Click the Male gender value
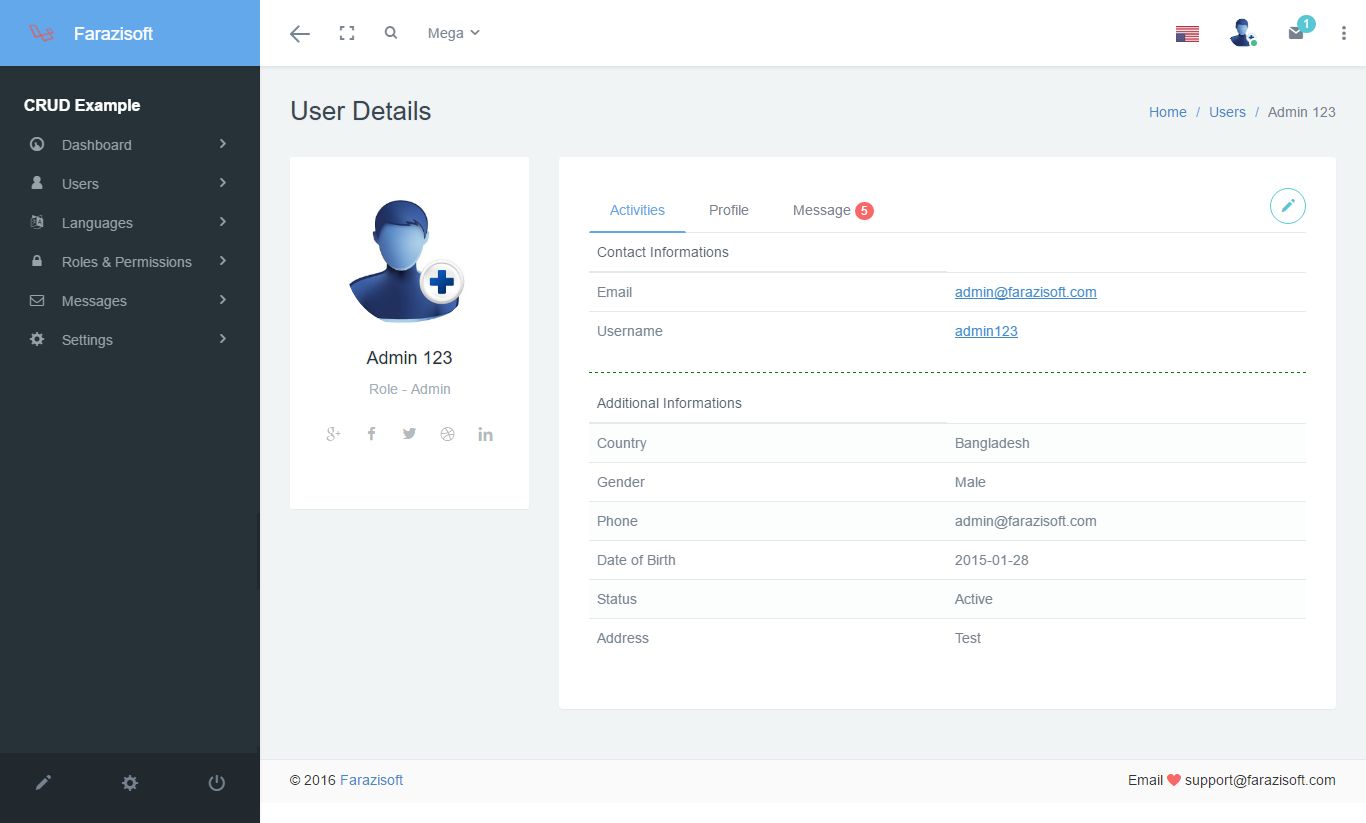This screenshot has width=1366, height=823. pyautogui.click(x=970, y=482)
